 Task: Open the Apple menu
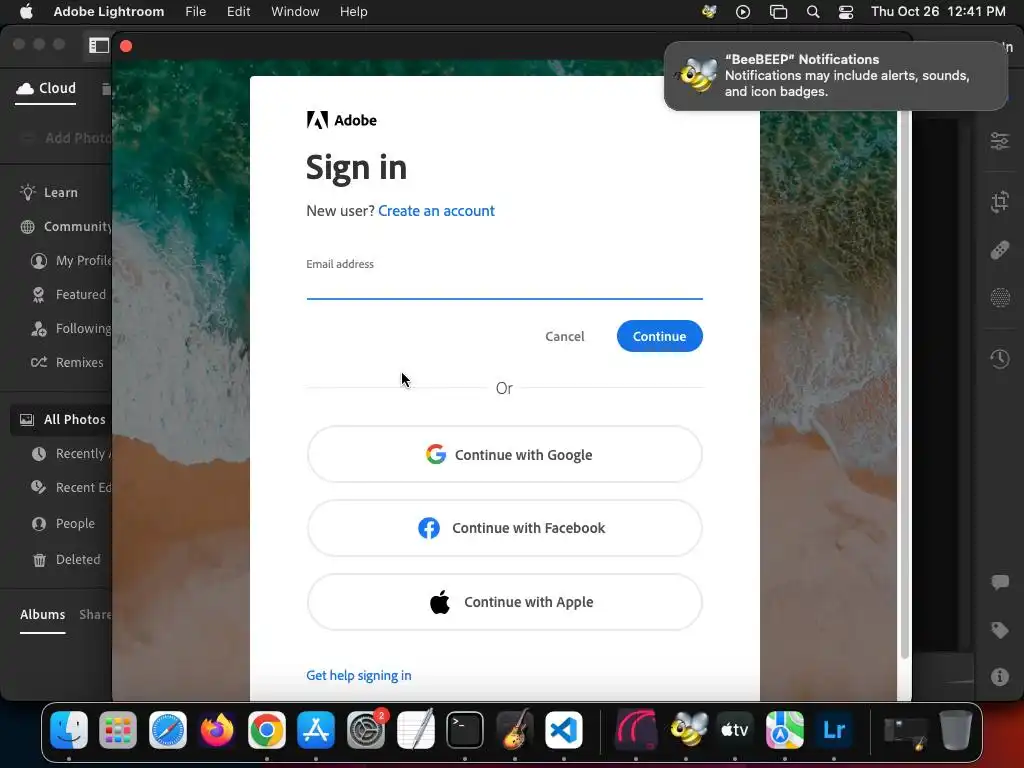26,12
